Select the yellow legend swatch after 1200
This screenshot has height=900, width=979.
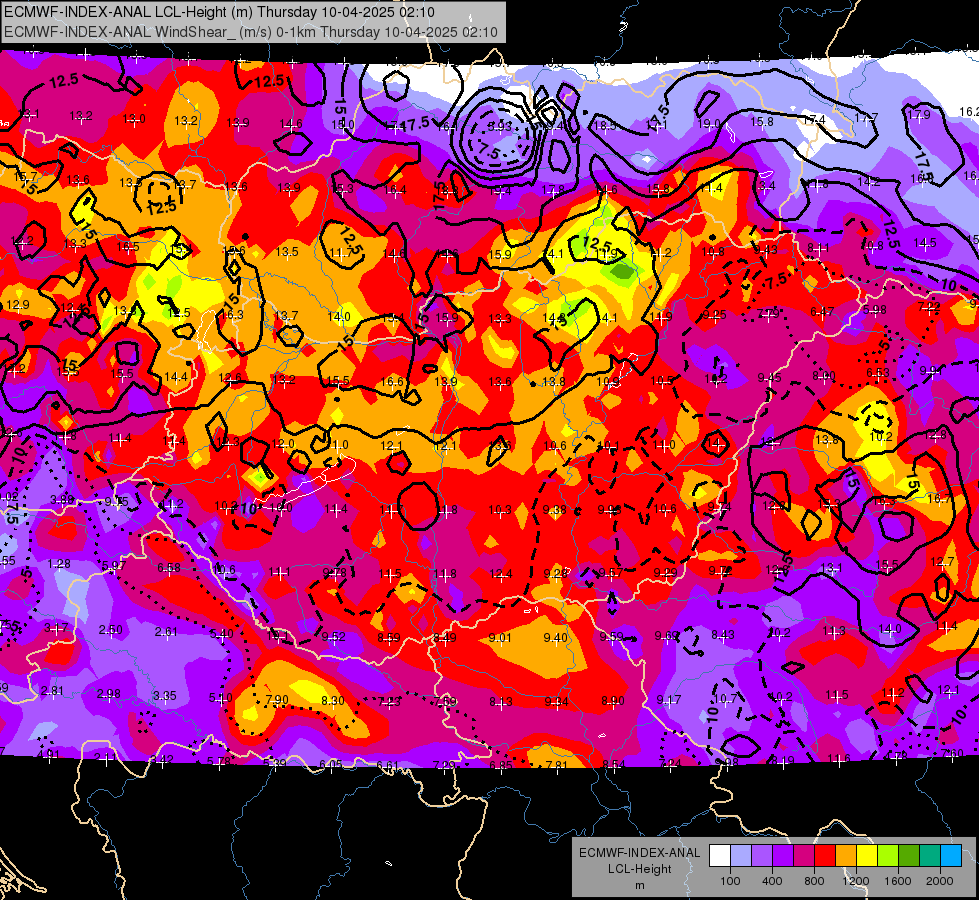click(867, 856)
